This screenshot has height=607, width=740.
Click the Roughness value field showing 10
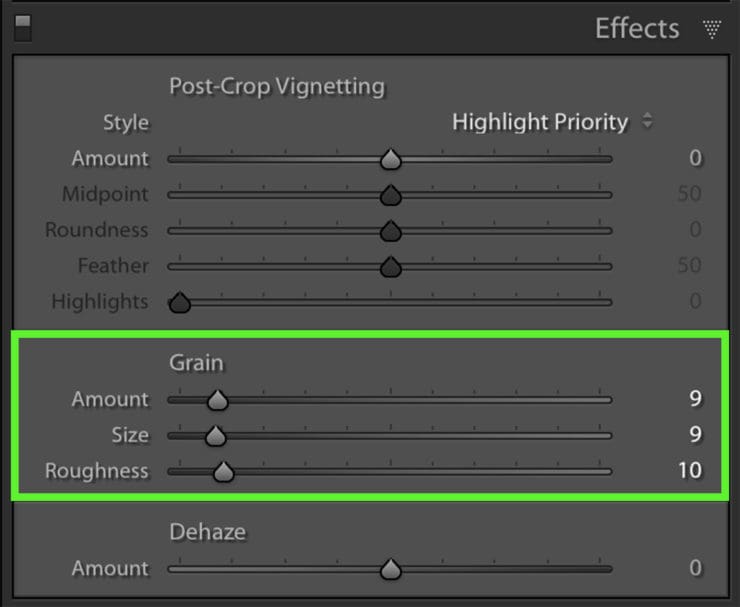coord(690,471)
